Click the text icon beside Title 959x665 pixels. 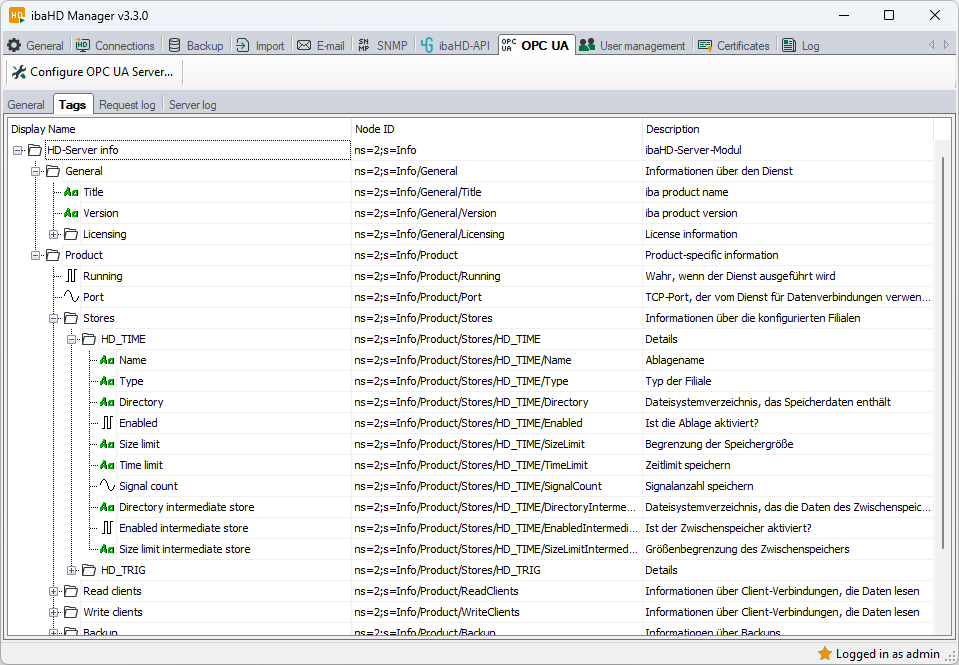[x=71, y=192]
